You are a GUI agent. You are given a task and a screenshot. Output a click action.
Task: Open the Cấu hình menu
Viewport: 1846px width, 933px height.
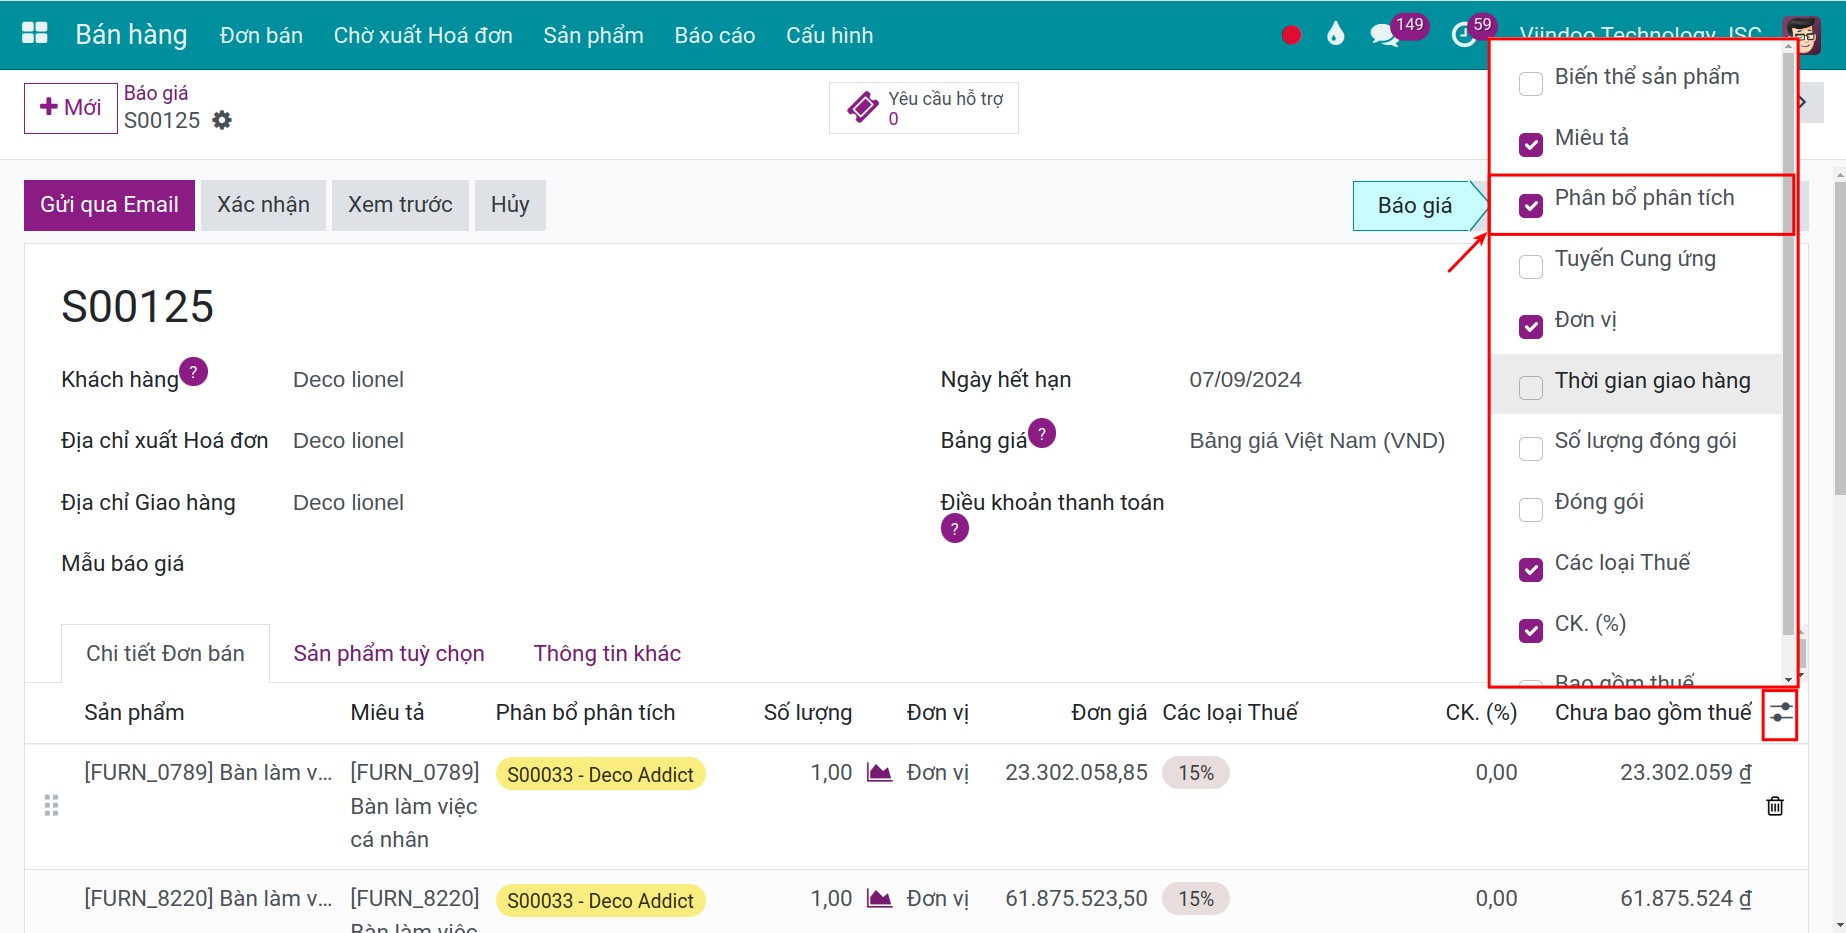[x=829, y=35]
